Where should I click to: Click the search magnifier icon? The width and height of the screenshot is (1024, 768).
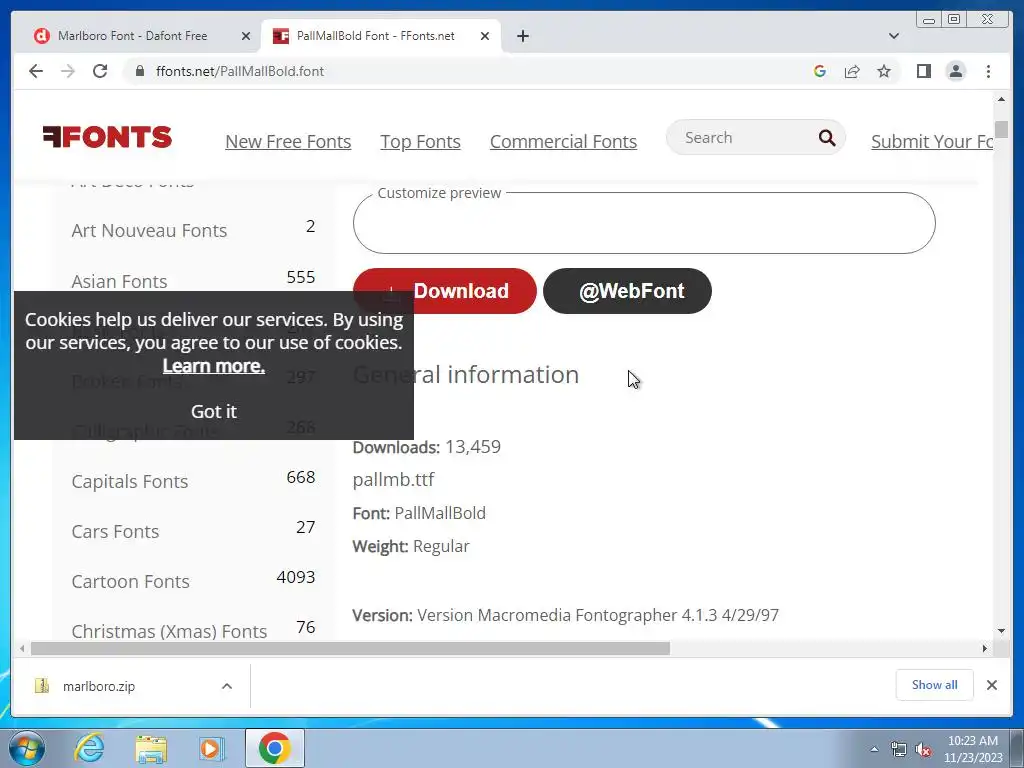click(x=827, y=138)
